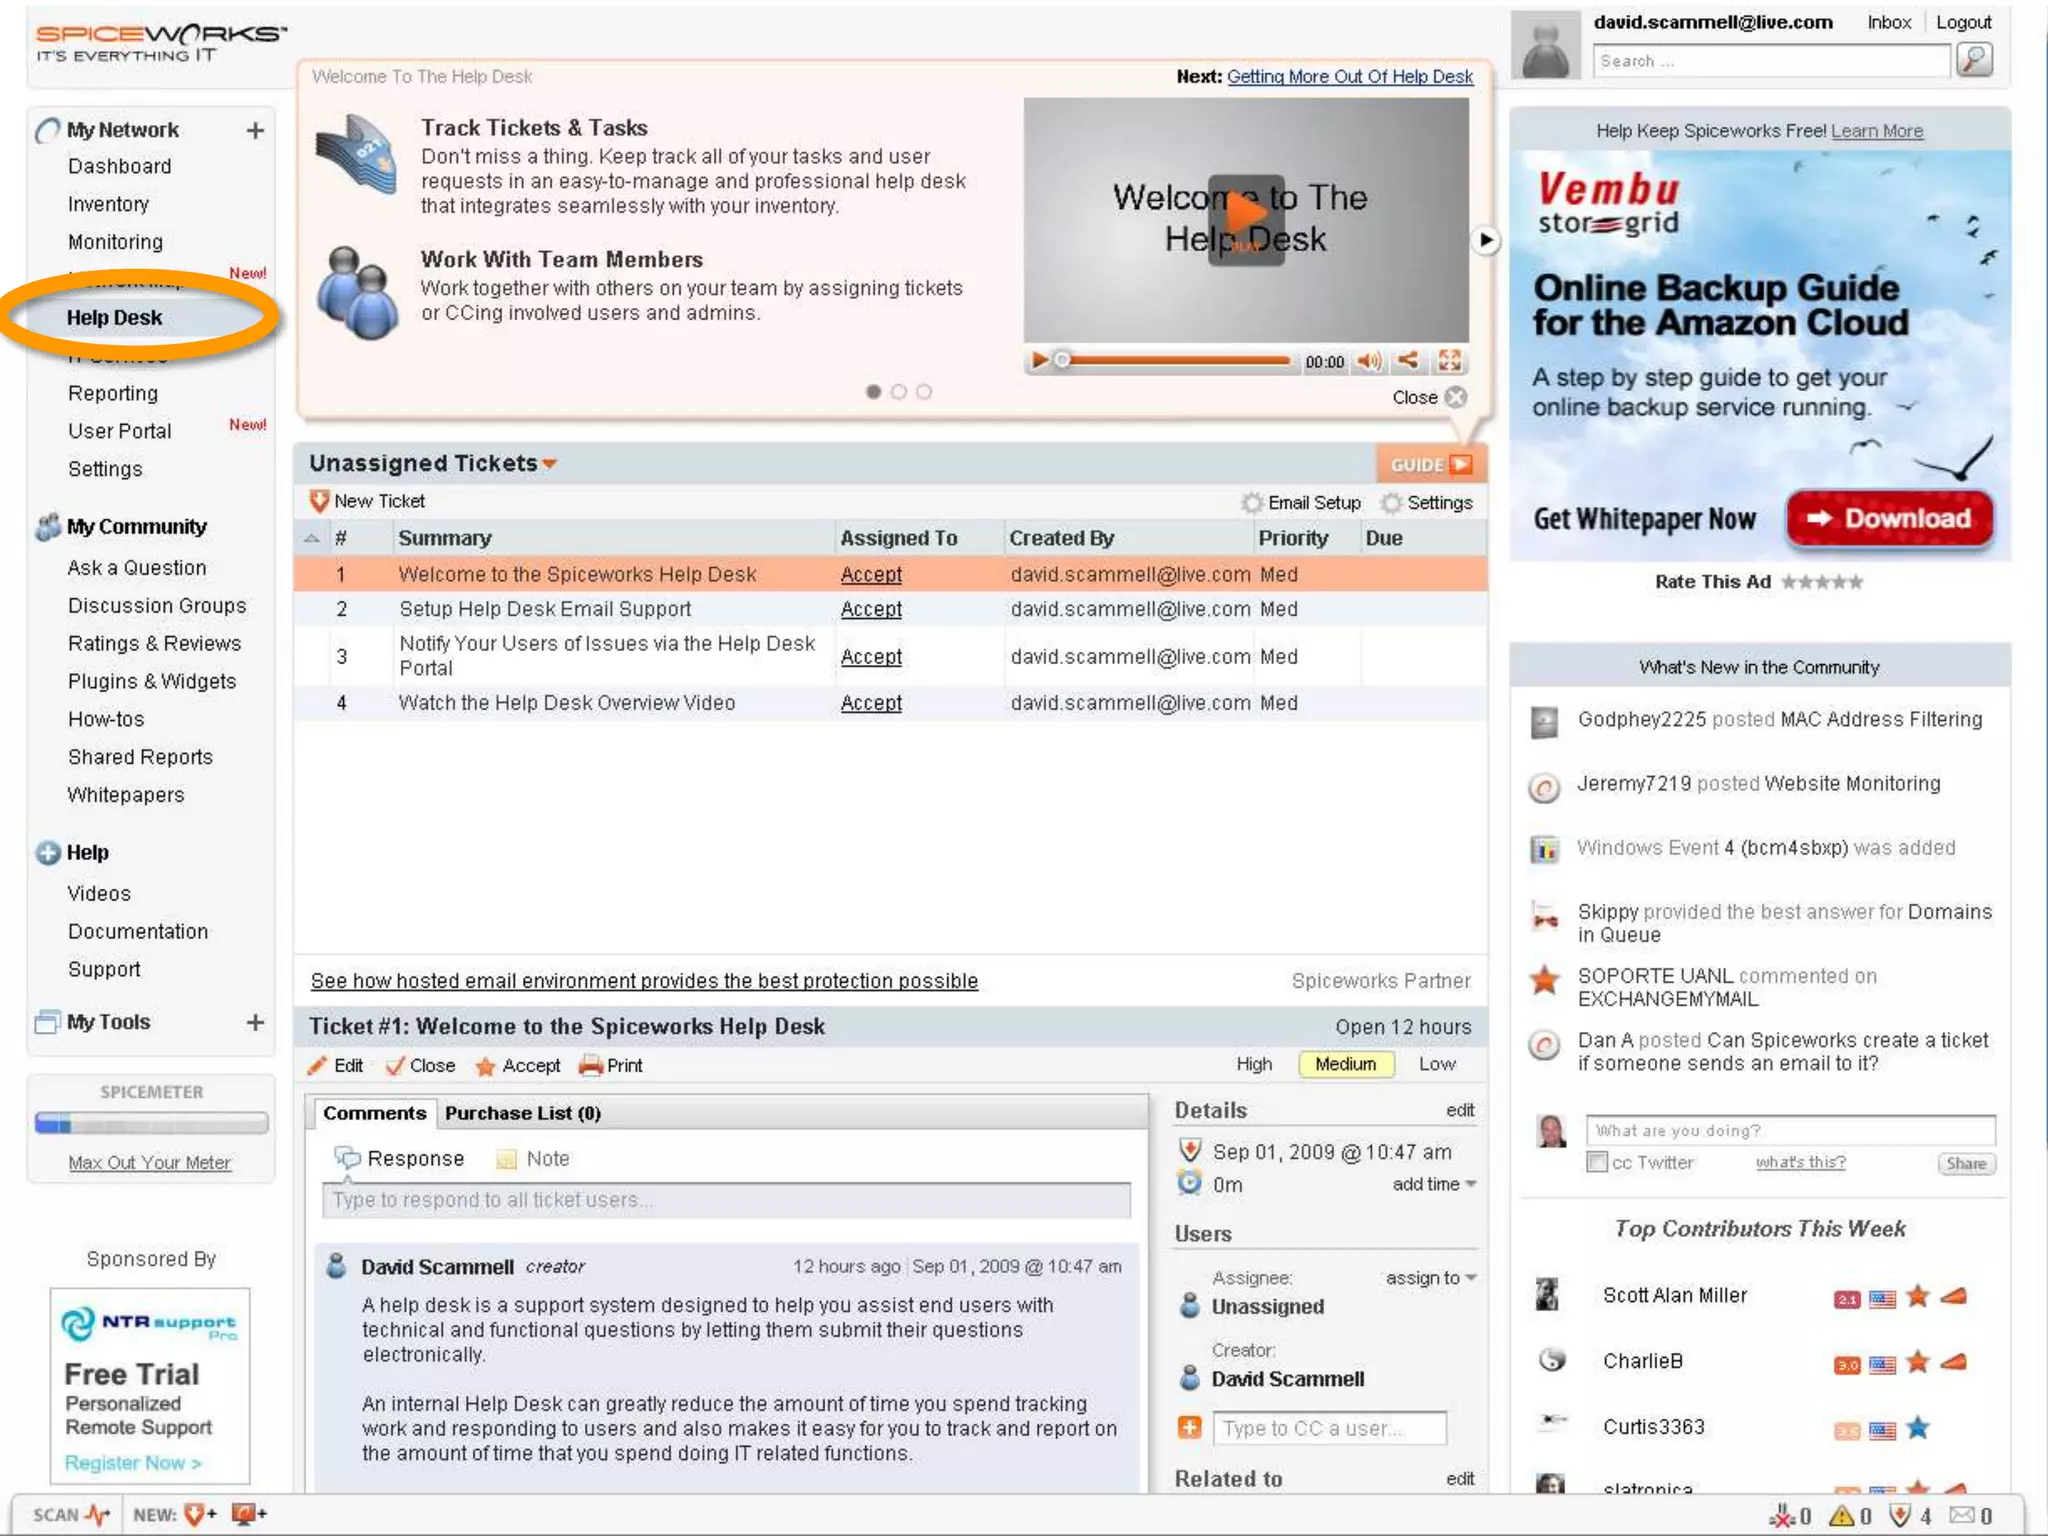The width and height of the screenshot is (2048, 1536).
Task: Click the Print ticket icon
Action: click(591, 1066)
